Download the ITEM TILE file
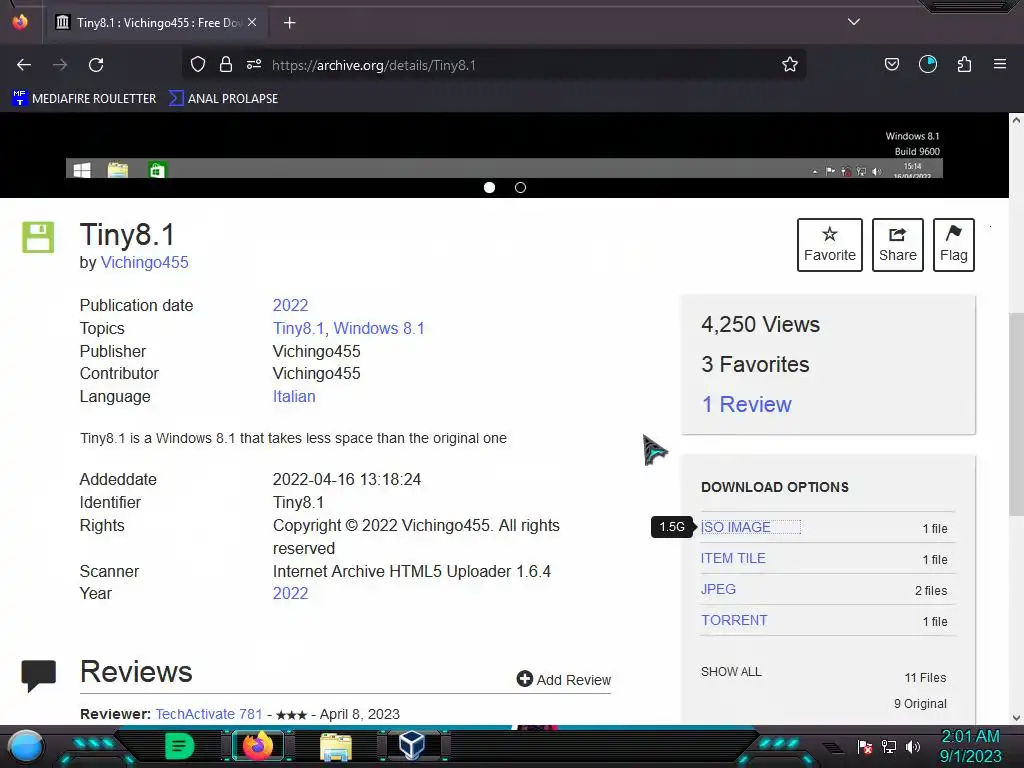Viewport: 1024px width, 768px height. (733, 558)
